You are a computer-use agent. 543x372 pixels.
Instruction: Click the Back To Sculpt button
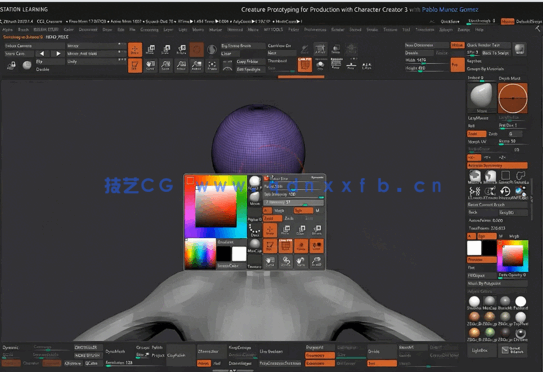[x=496, y=53]
